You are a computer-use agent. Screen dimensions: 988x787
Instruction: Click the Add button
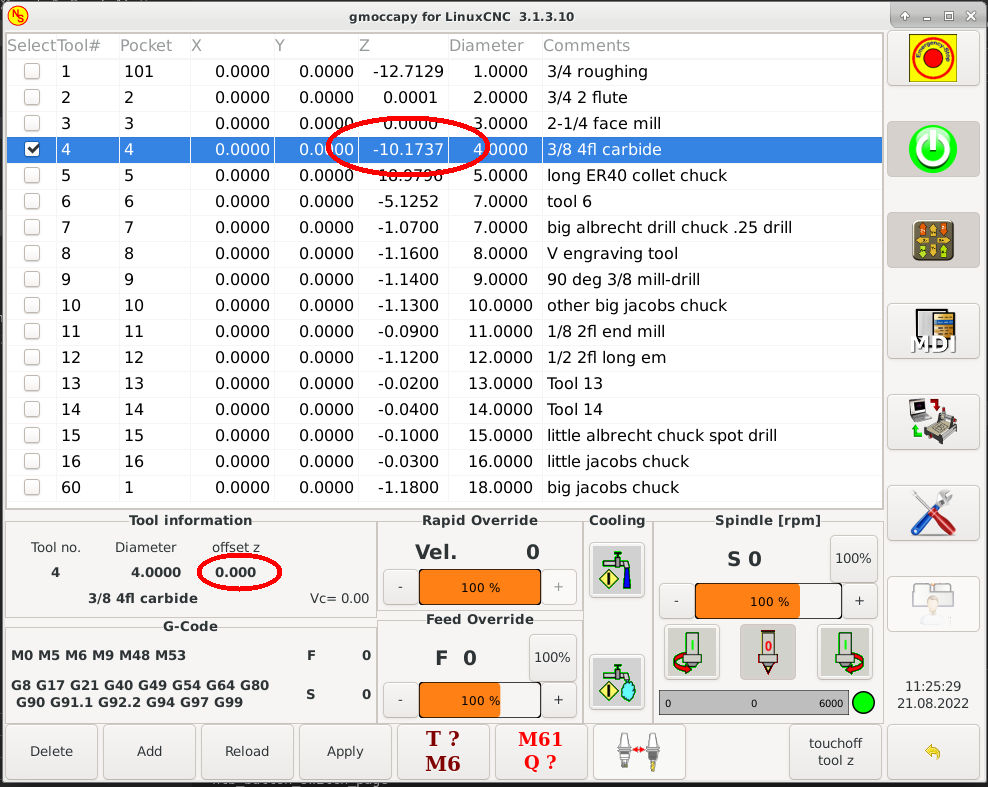click(x=149, y=751)
